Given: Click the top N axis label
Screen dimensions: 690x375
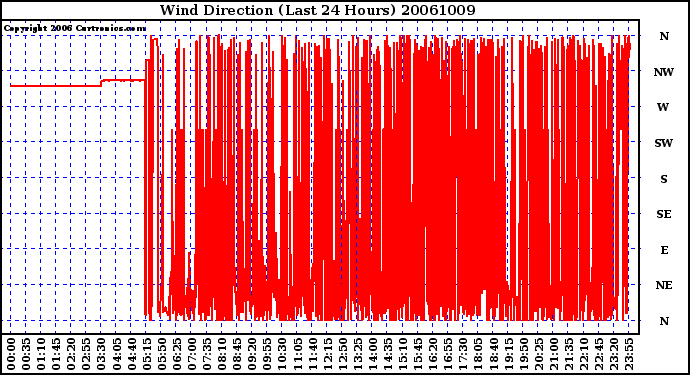Looking at the screenshot, I should 664,36.
